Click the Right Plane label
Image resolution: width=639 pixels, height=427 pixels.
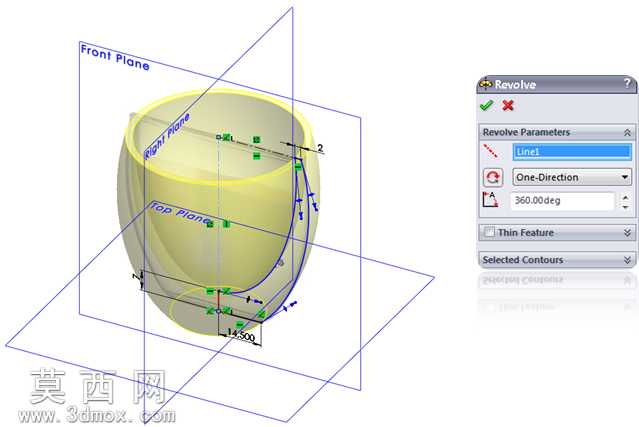click(167, 136)
